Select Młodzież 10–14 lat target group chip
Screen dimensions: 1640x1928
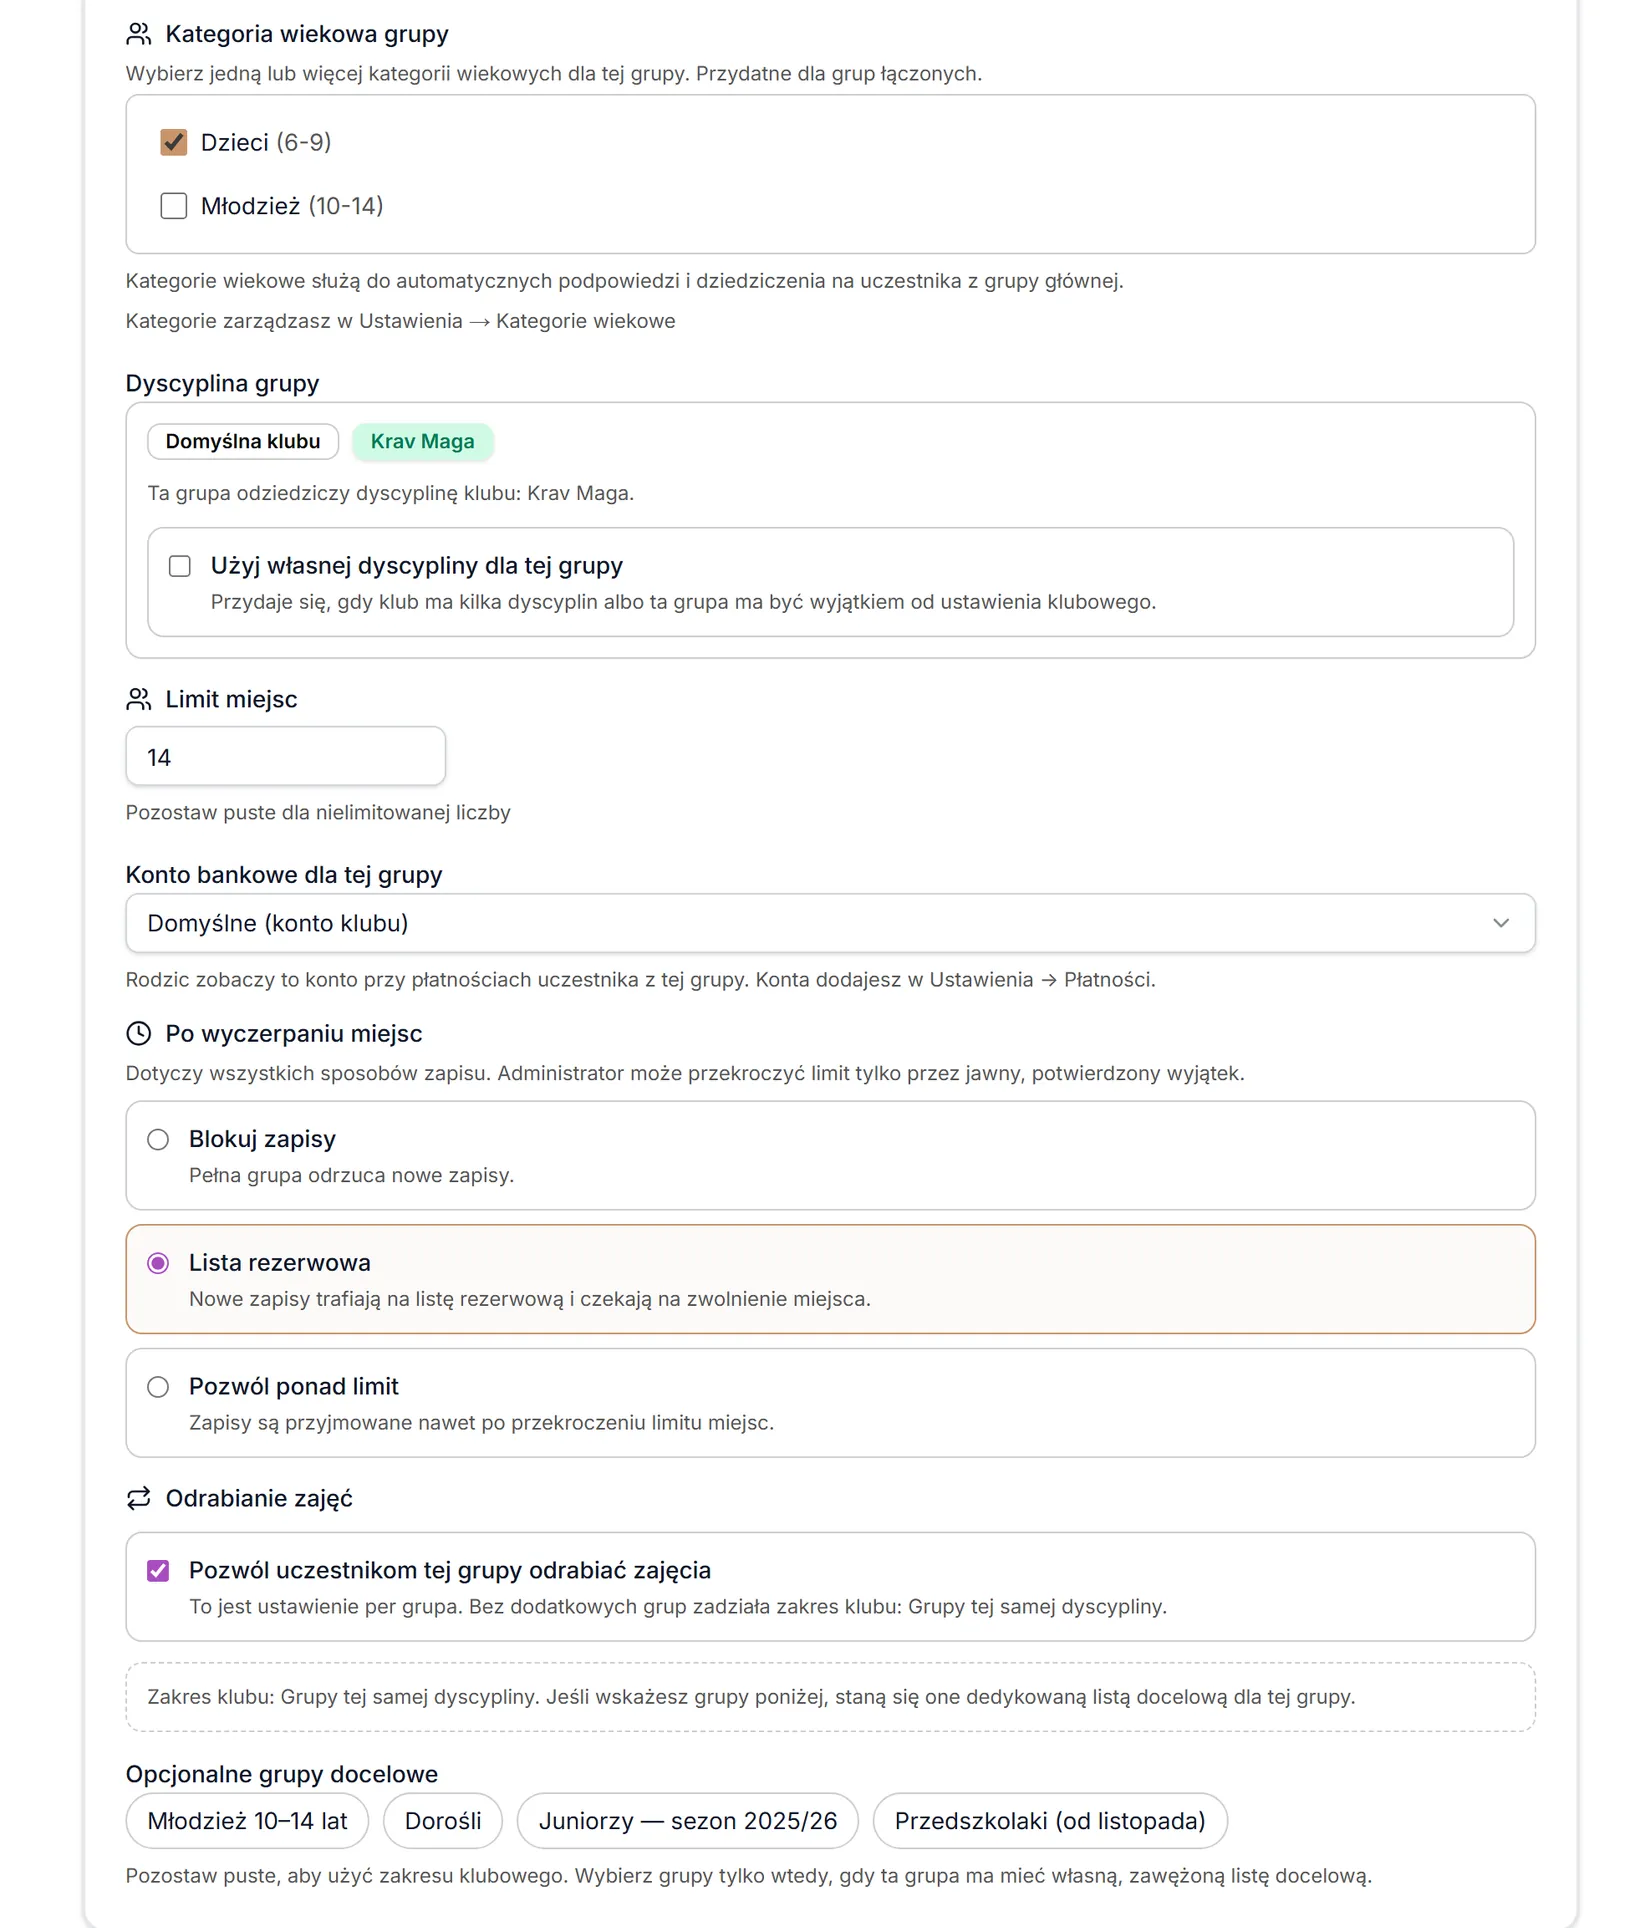click(x=247, y=1821)
